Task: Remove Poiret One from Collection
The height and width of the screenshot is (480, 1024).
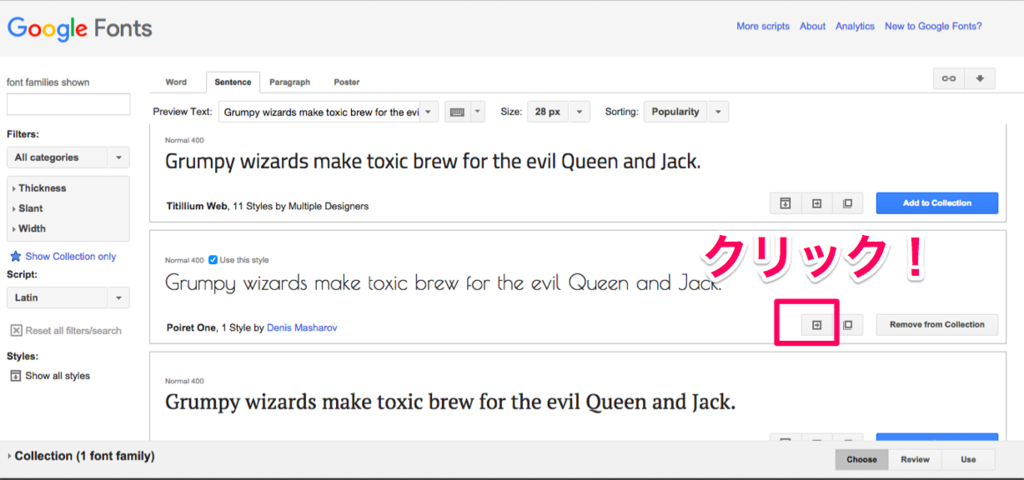Action: tap(937, 325)
